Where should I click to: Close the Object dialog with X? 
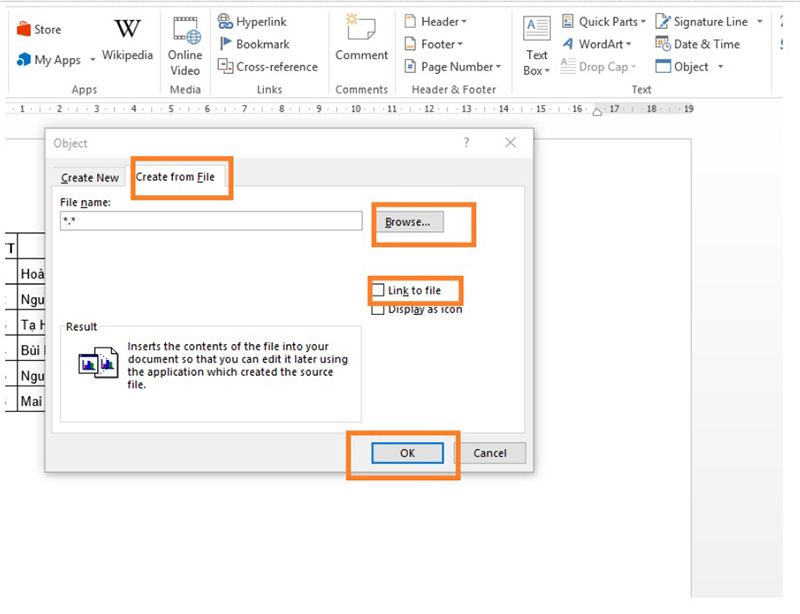tap(510, 142)
